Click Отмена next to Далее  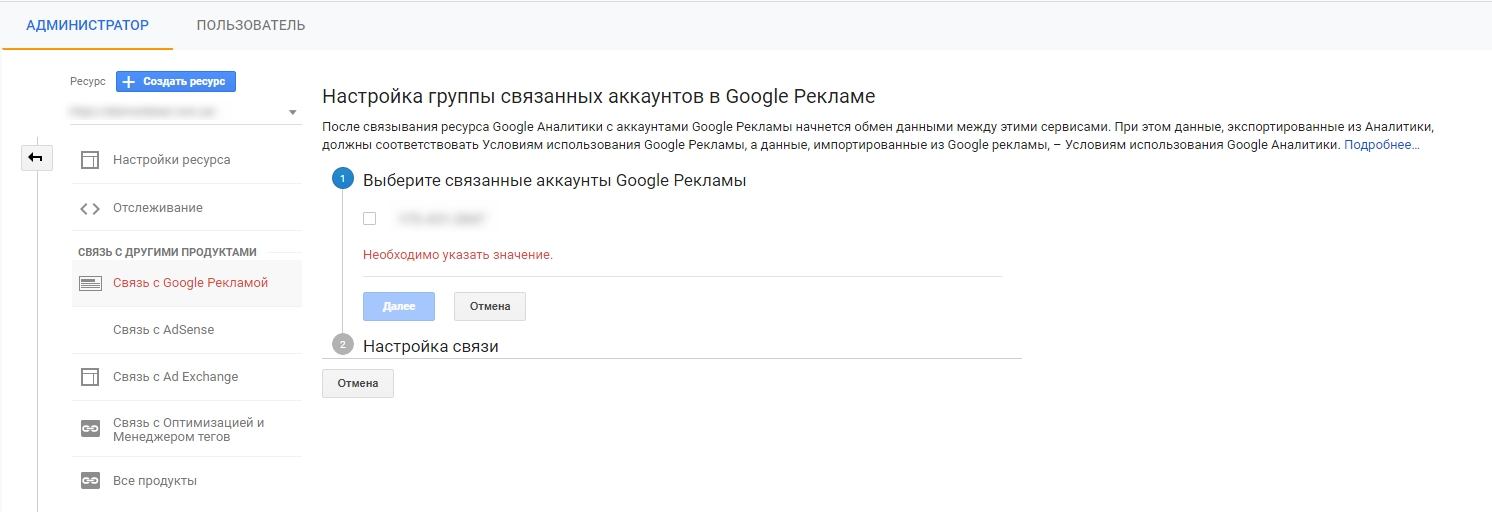[x=489, y=306]
